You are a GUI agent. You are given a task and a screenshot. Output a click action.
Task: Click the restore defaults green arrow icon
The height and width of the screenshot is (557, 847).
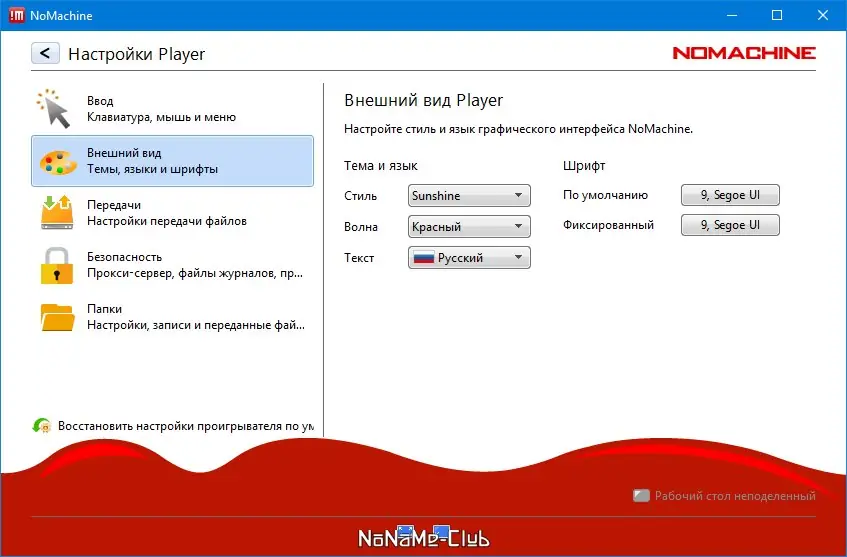coord(42,426)
